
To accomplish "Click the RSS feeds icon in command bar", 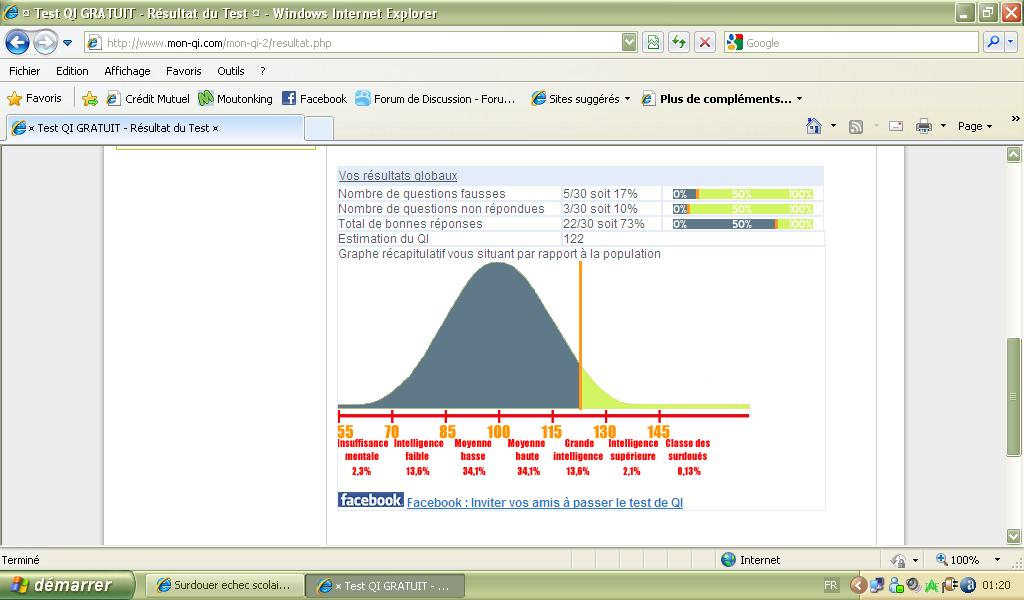I will [x=856, y=126].
